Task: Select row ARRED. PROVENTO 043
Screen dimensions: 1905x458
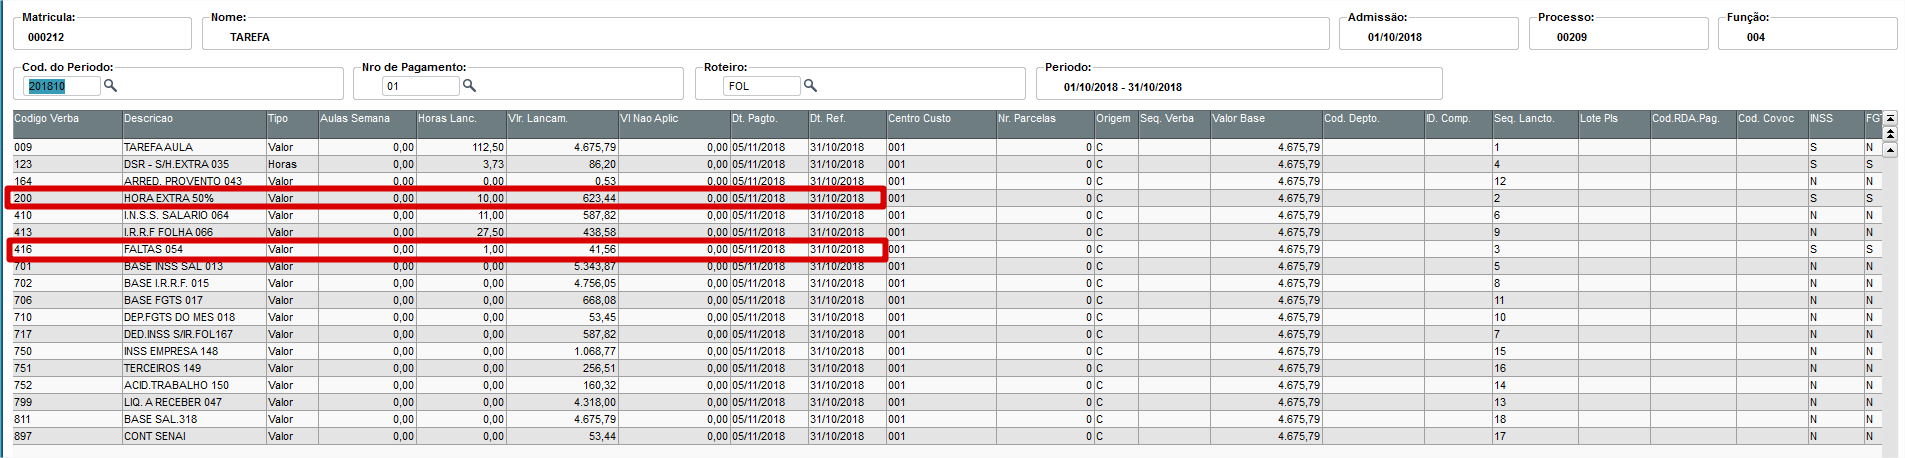Action: (947, 181)
